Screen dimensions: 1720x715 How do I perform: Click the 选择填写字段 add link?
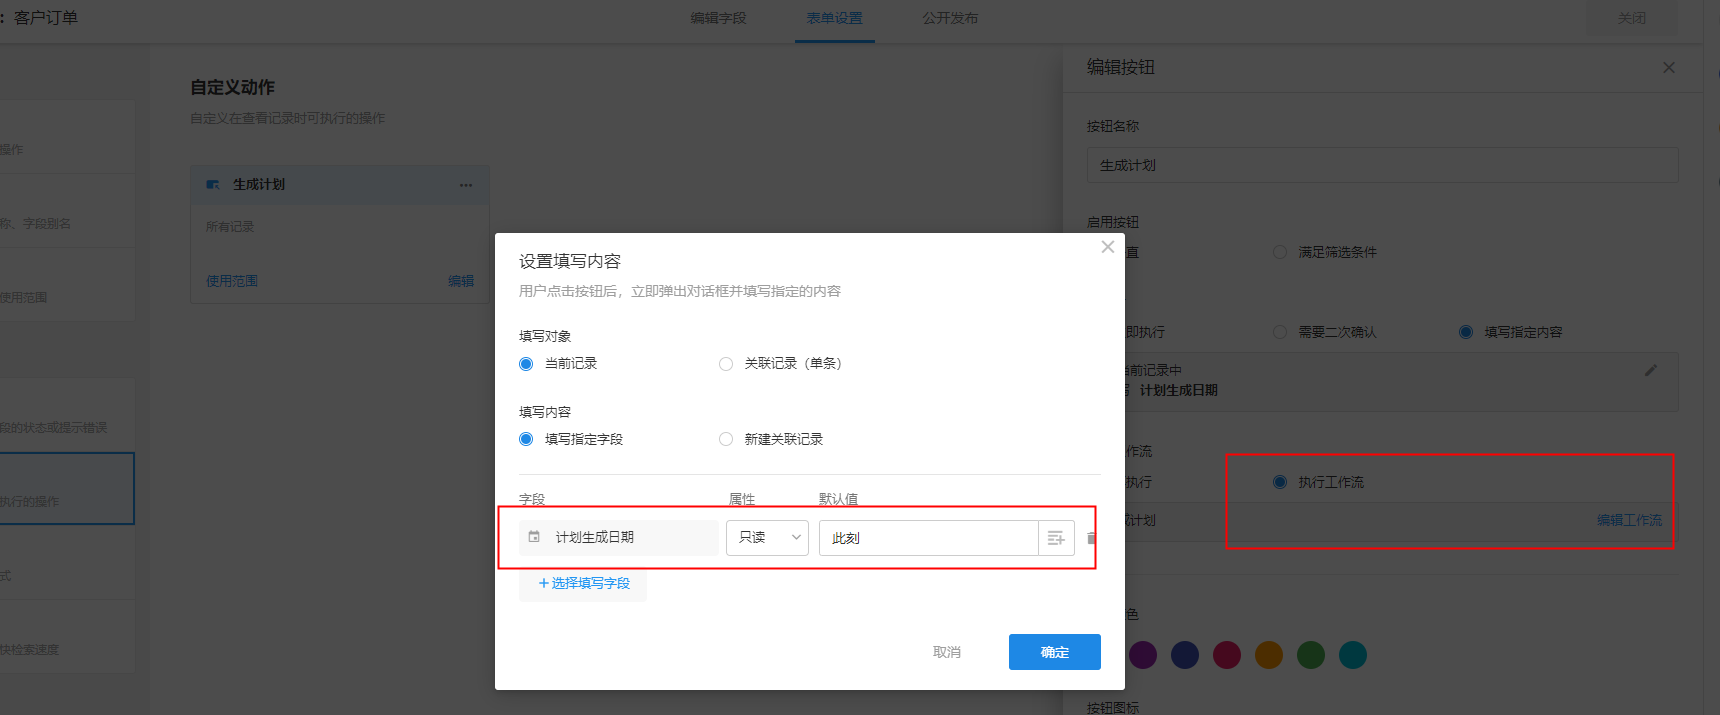coord(584,583)
